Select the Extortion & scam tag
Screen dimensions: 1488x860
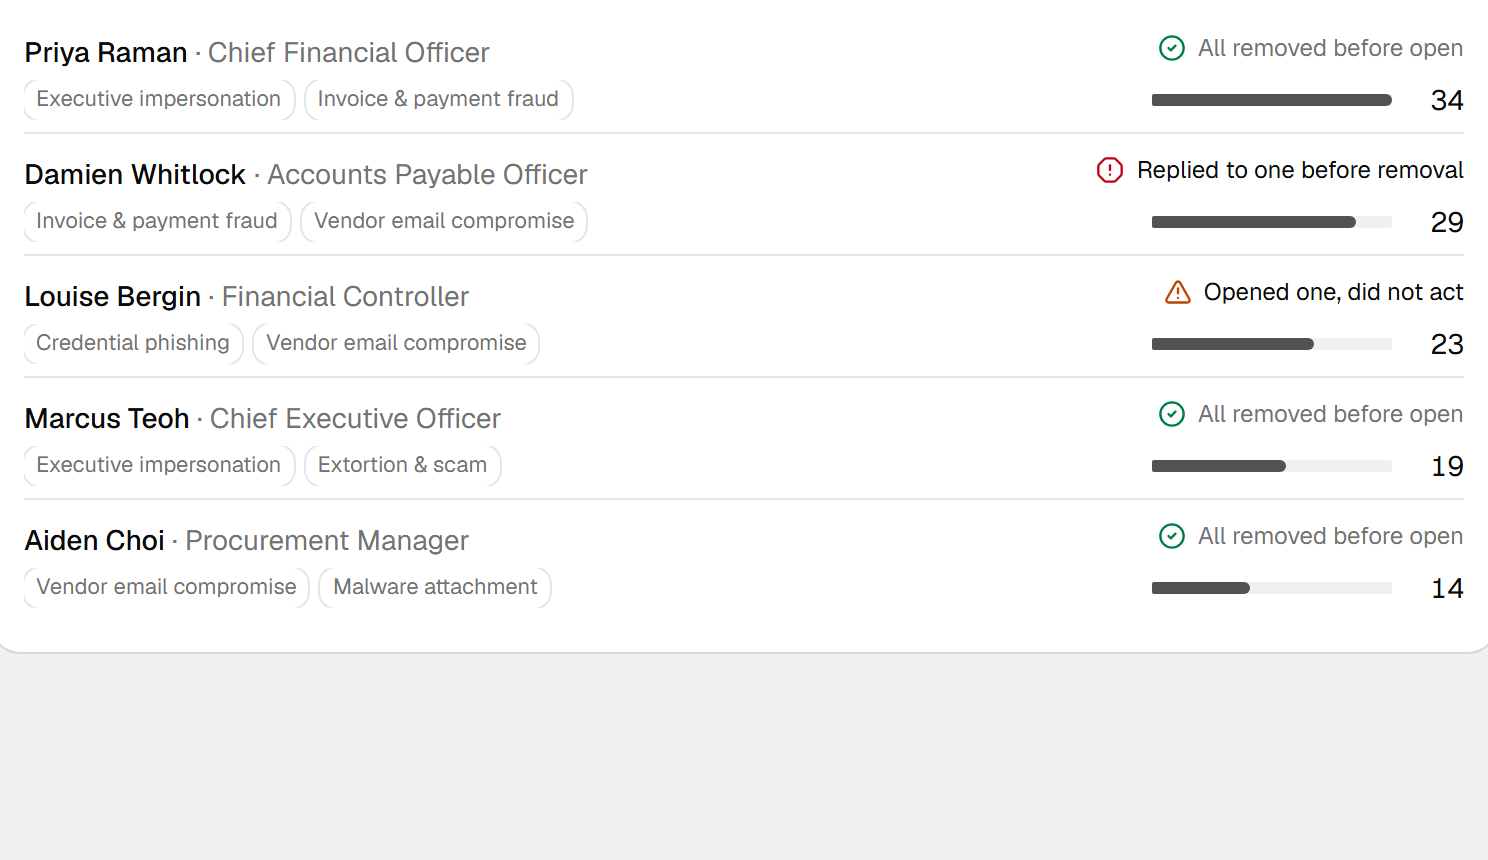pos(402,465)
